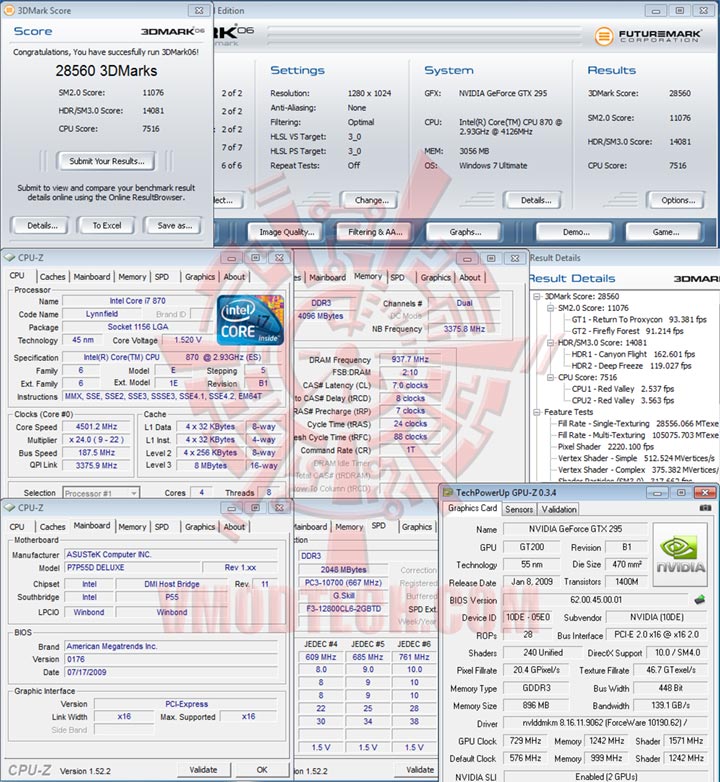The height and width of the screenshot is (782, 720).
Task: Switch to CPU tab in CPU-Z Motherboard window
Action: [x=17, y=527]
